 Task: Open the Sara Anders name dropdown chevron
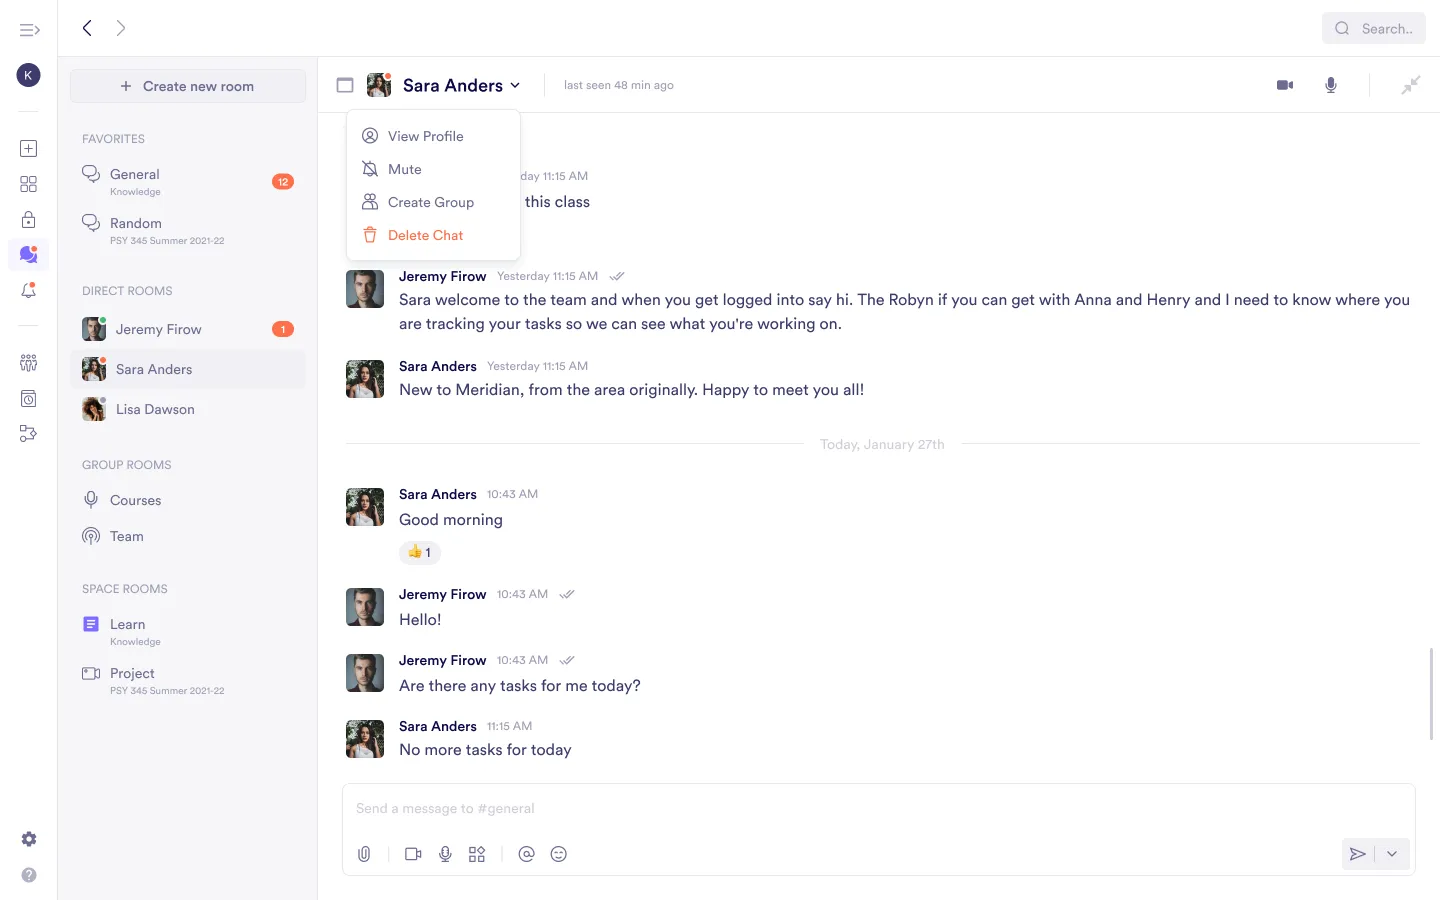[515, 85]
